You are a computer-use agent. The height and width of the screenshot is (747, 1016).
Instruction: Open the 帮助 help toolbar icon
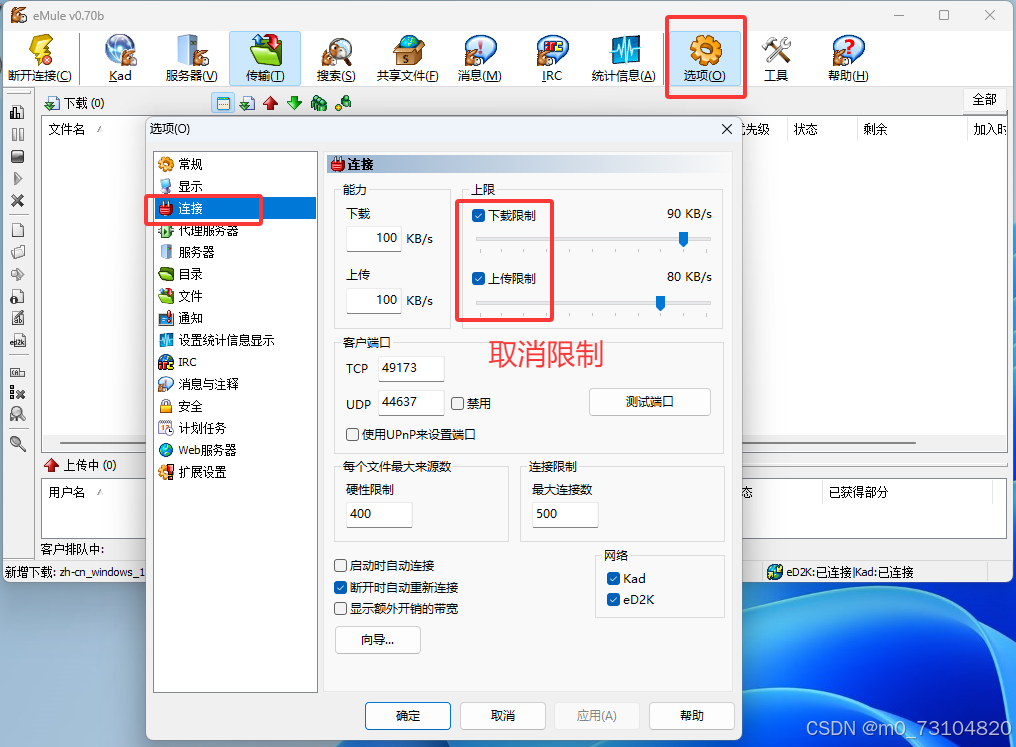point(848,58)
